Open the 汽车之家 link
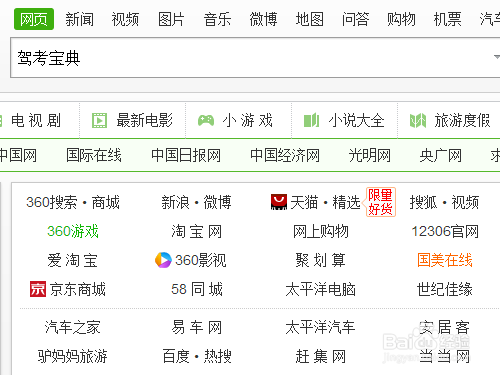500x375 pixels. click(x=72, y=327)
